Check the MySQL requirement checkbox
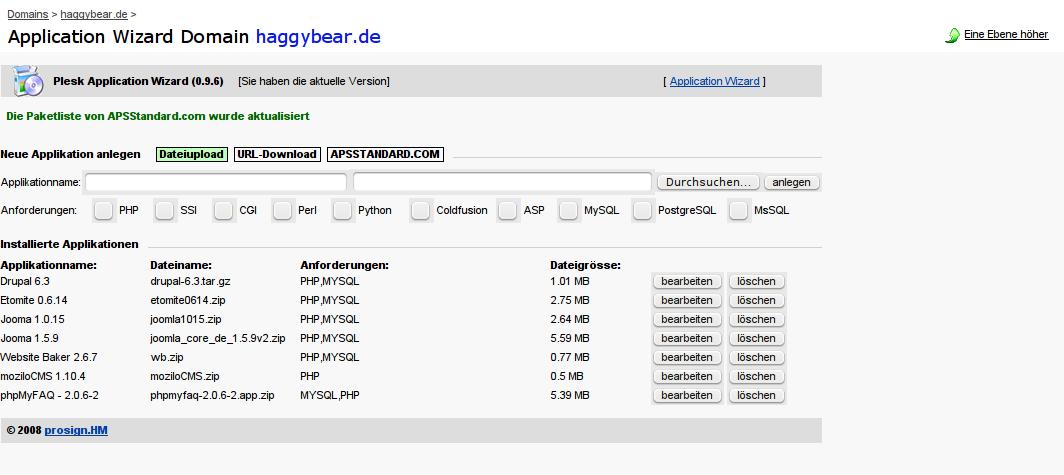1064x475 pixels. (569, 210)
